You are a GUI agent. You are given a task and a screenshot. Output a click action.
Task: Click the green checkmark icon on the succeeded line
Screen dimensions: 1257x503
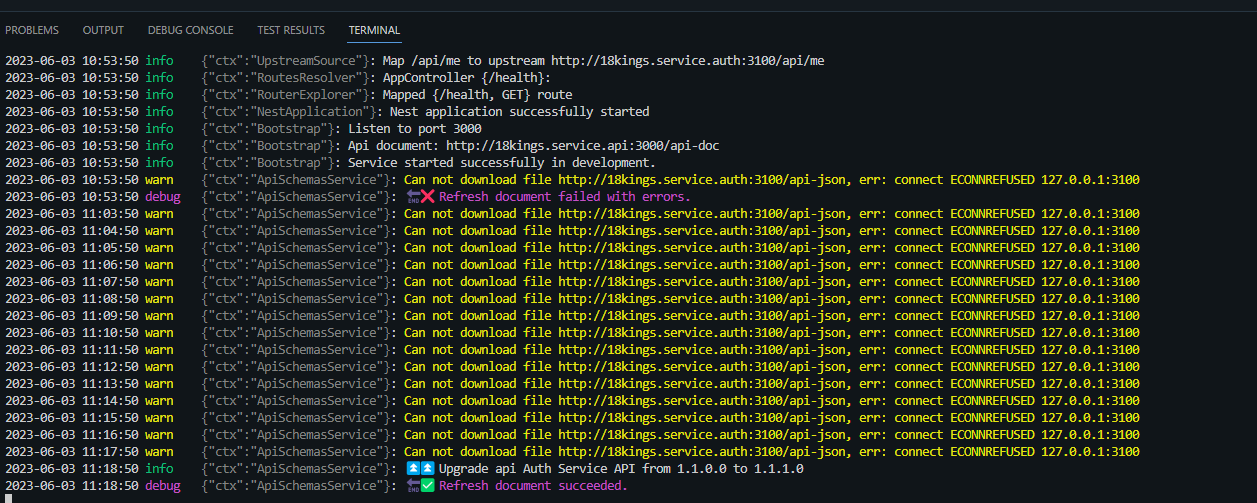click(428, 486)
